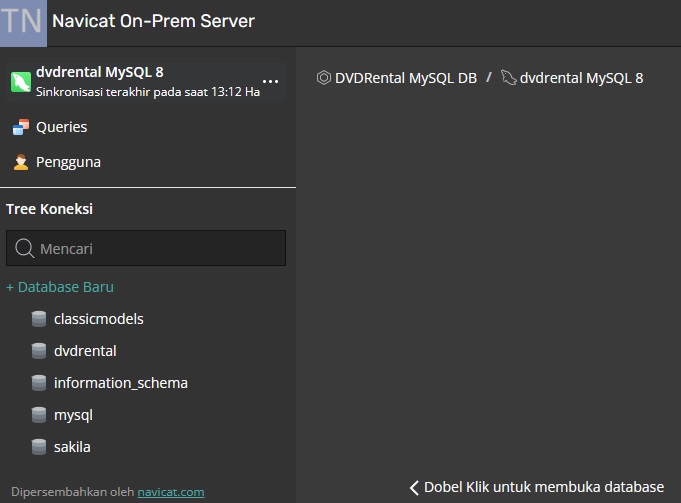Click the Sinkronisasi terakhir status text
This screenshot has width=681, height=503.
(148, 92)
